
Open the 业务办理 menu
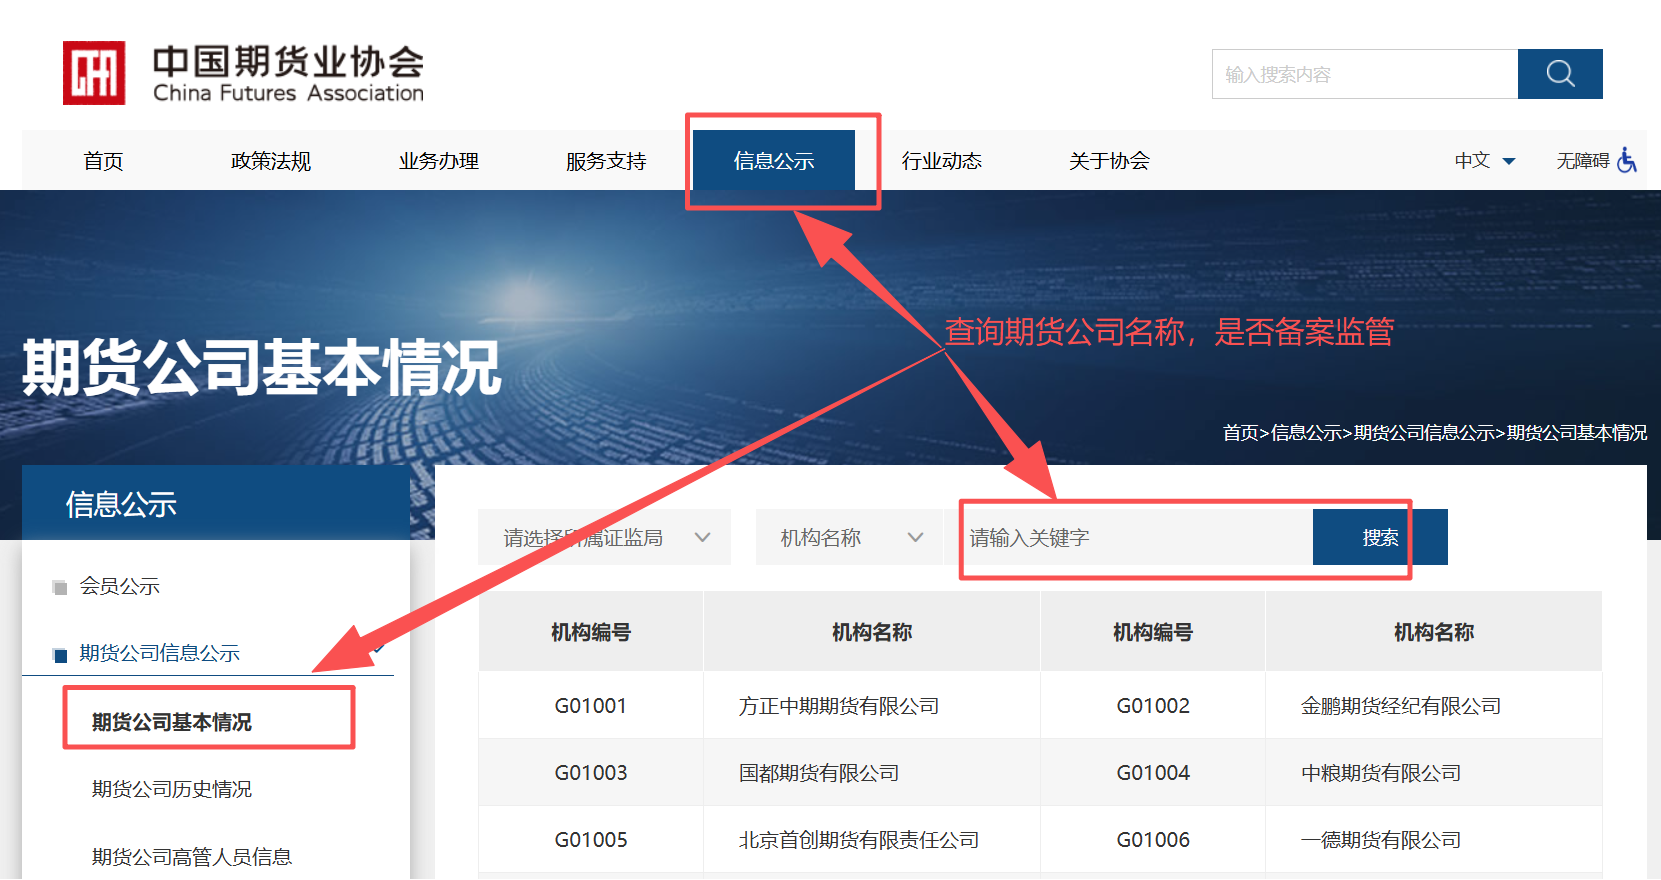tap(439, 161)
